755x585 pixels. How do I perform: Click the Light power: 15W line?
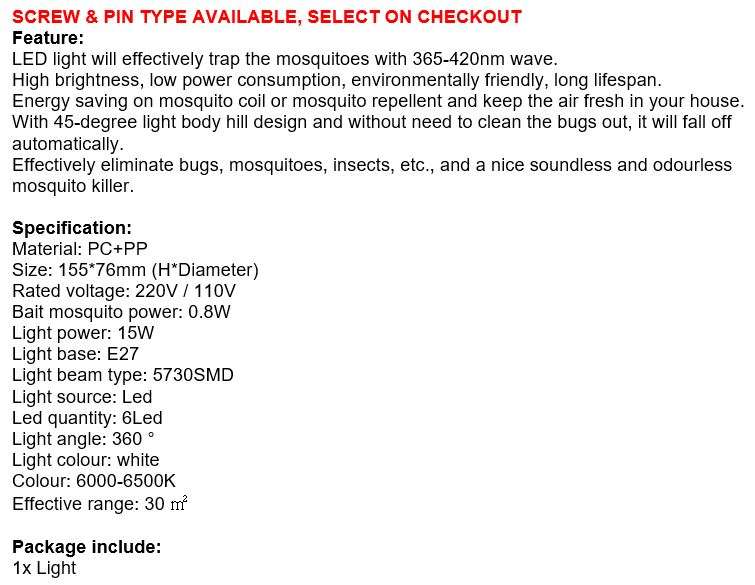coord(84,333)
